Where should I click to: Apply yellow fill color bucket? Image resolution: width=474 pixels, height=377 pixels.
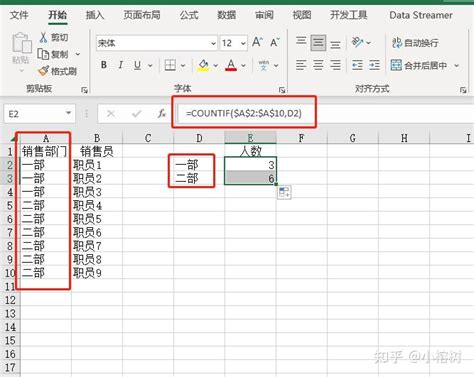coord(203,65)
